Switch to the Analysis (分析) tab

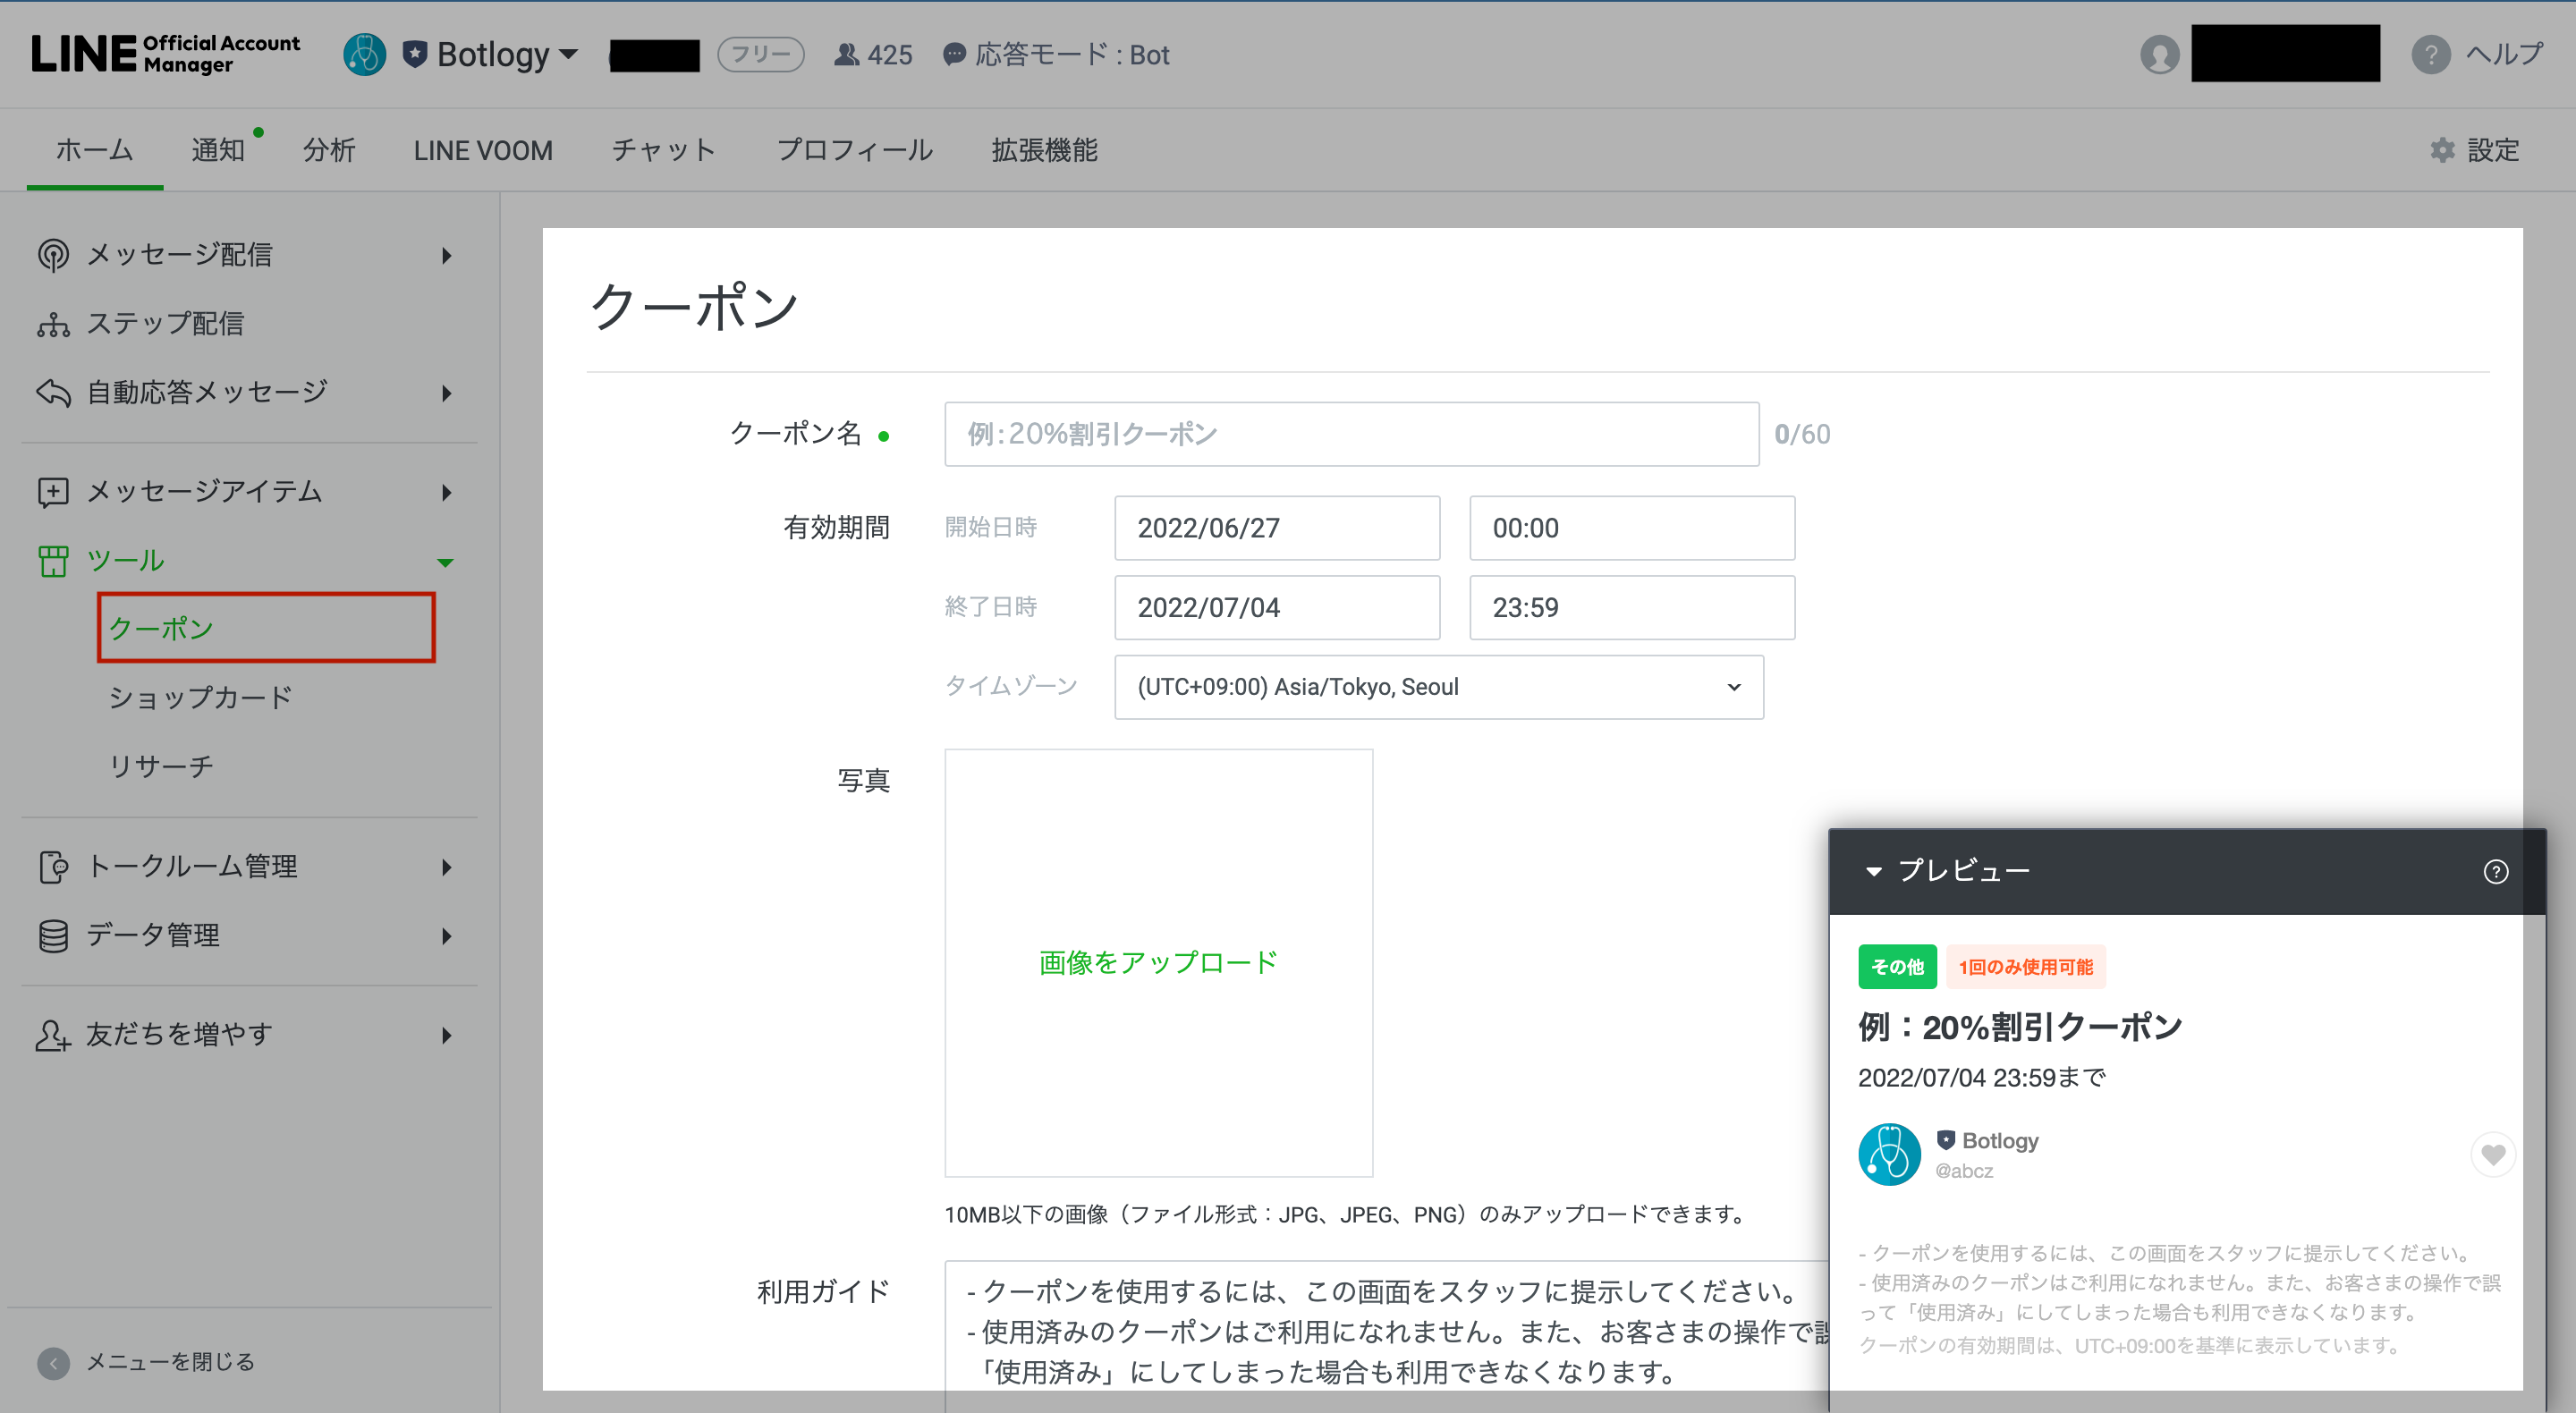(x=329, y=150)
